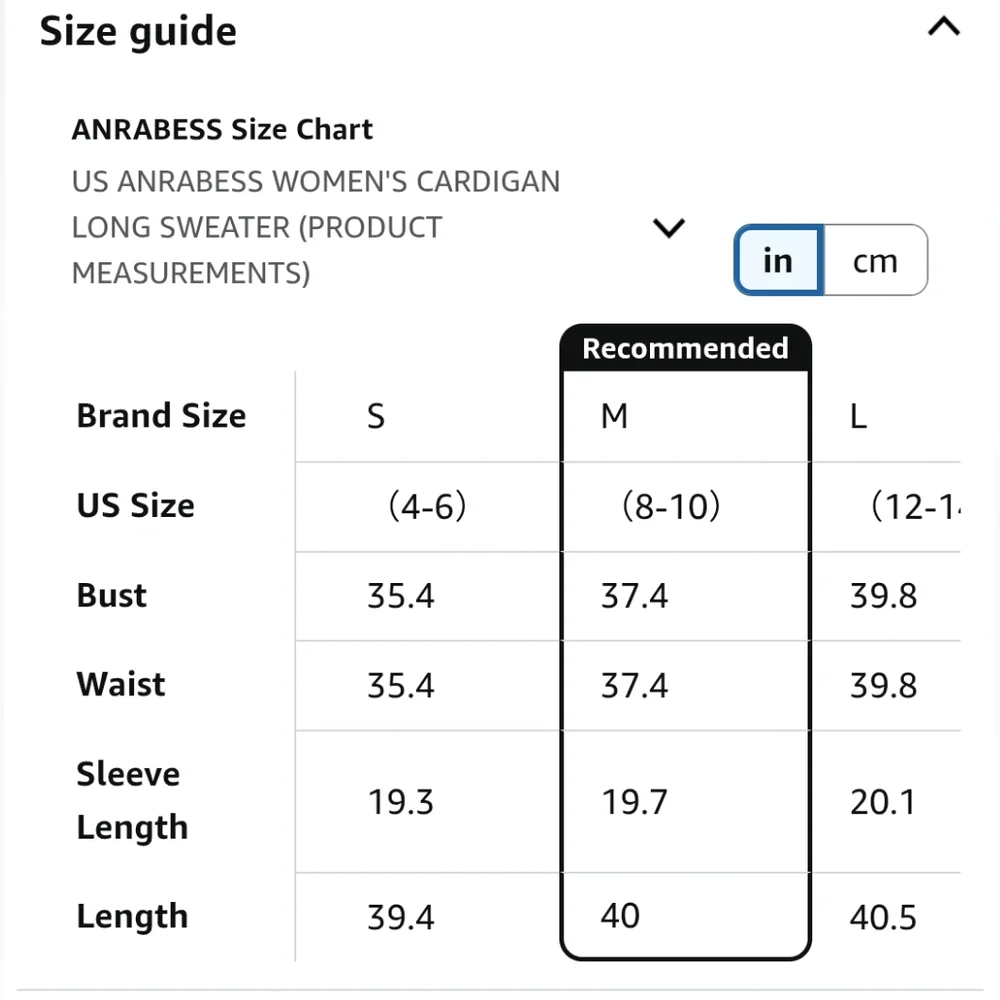Click the Sleeve Length row label
This screenshot has width=1000, height=1000.
point(131,801)
